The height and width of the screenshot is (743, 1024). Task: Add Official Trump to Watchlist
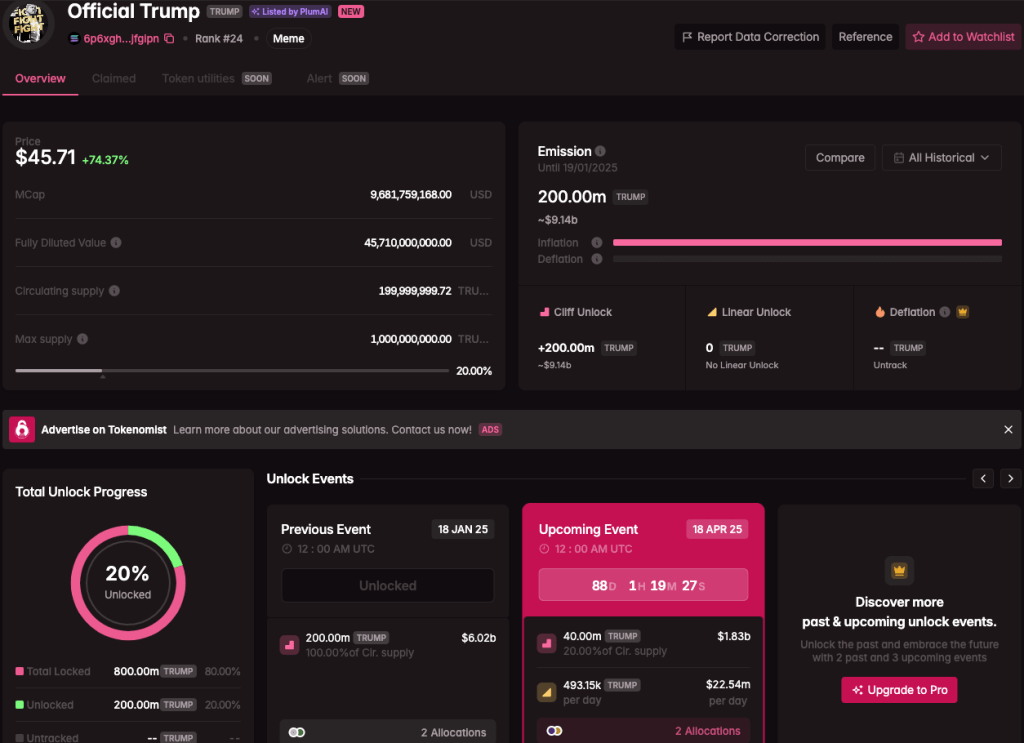(x=962, y=36)
